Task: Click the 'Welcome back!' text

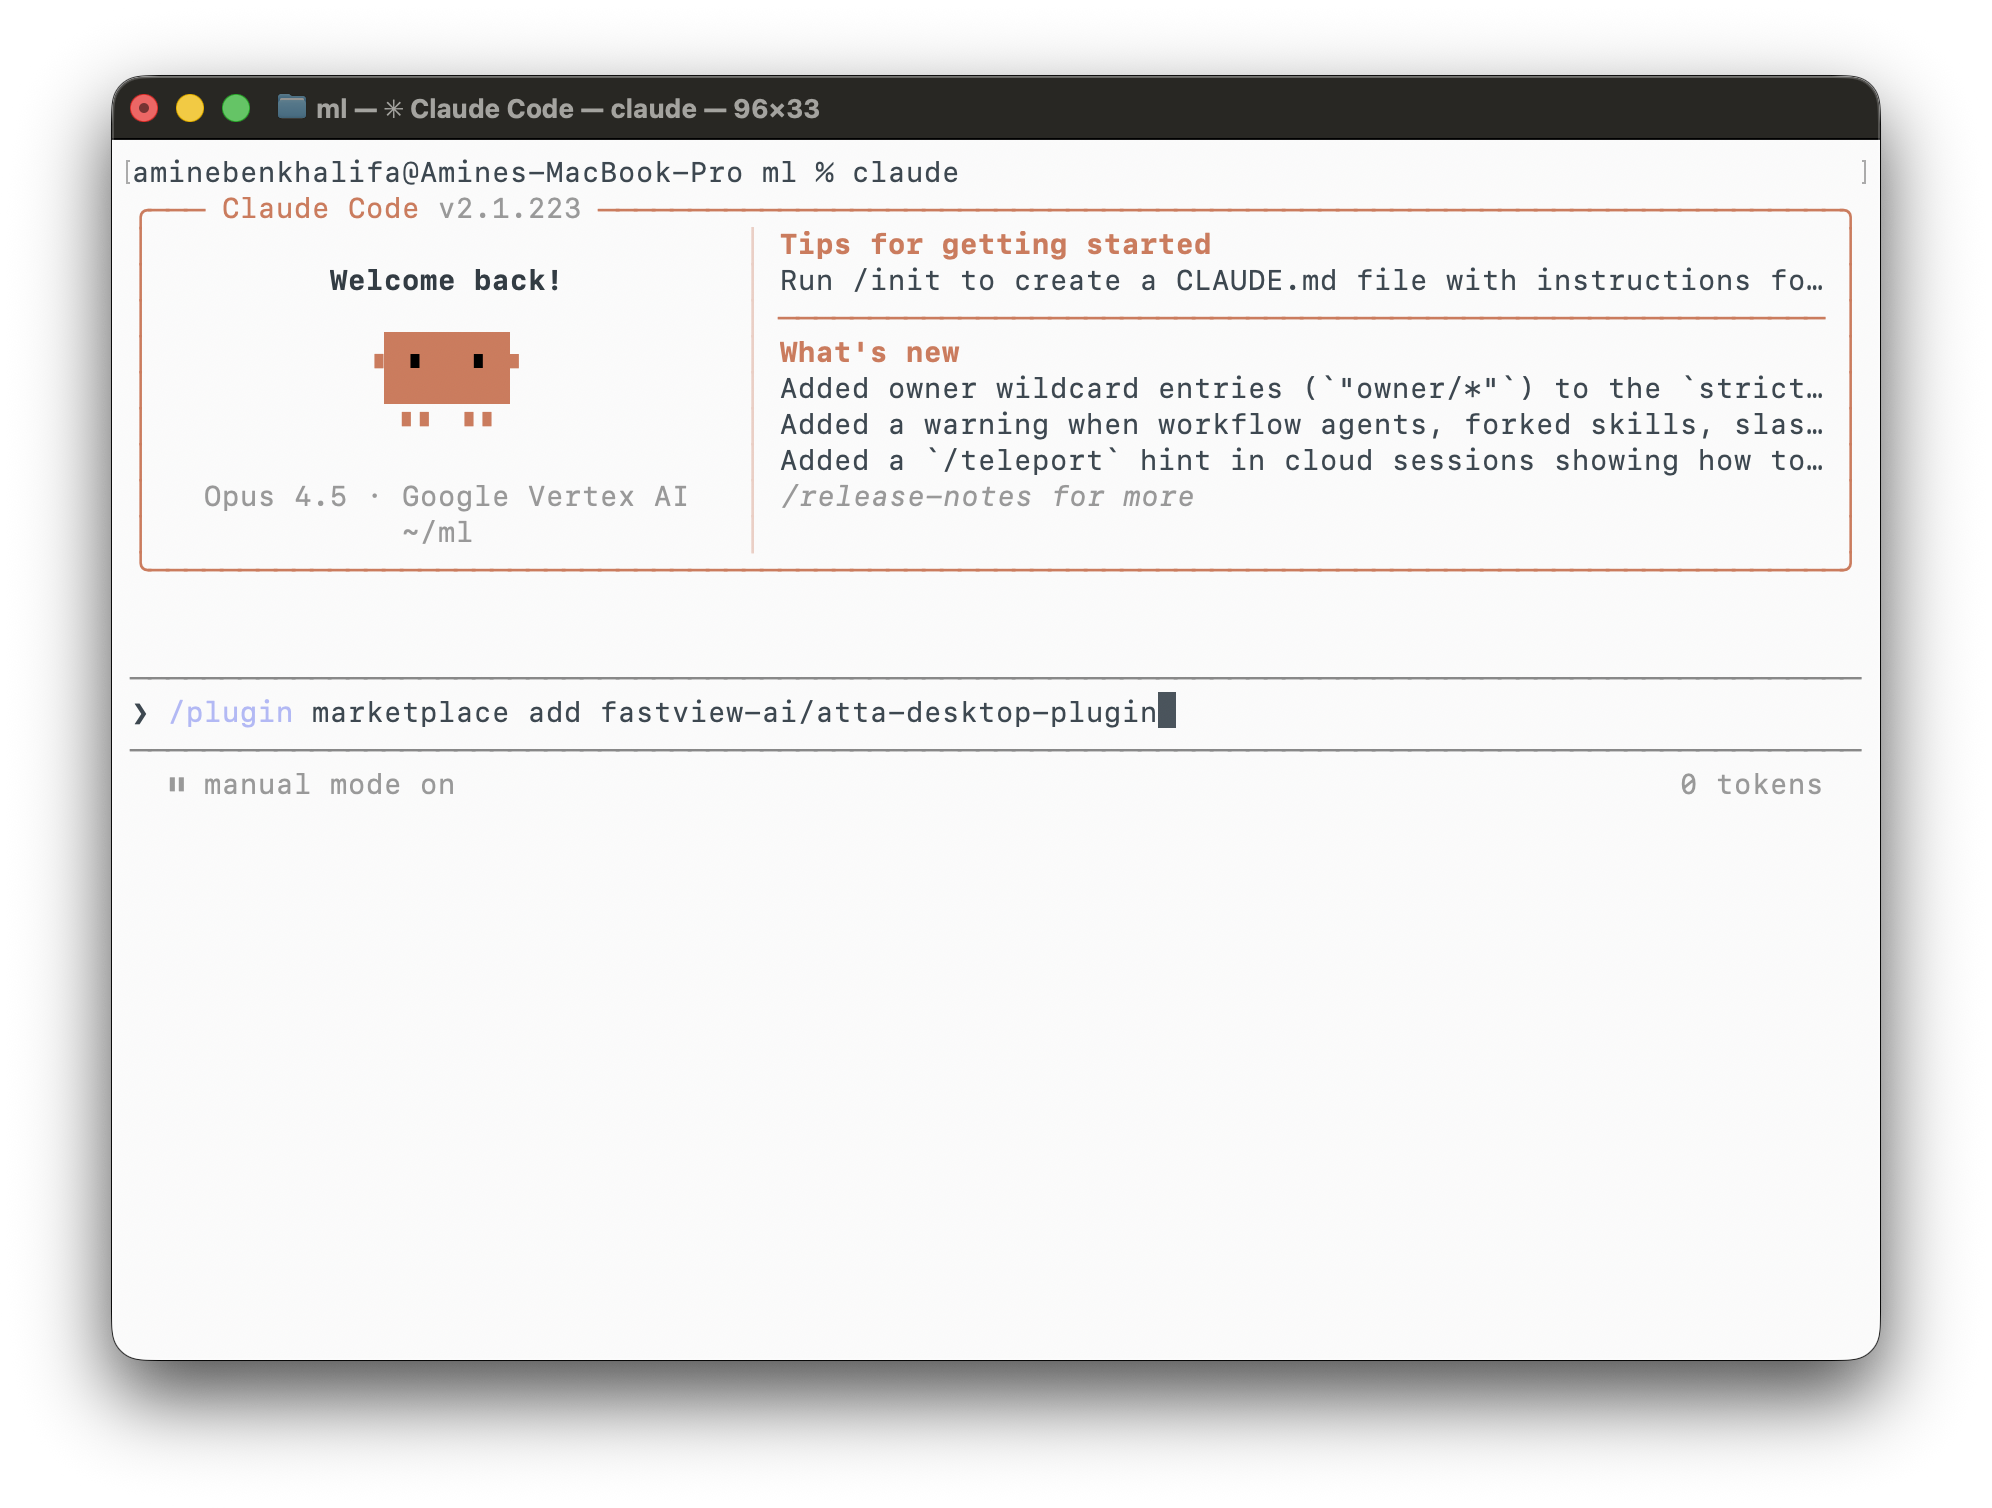Action: tap(446, 281)
